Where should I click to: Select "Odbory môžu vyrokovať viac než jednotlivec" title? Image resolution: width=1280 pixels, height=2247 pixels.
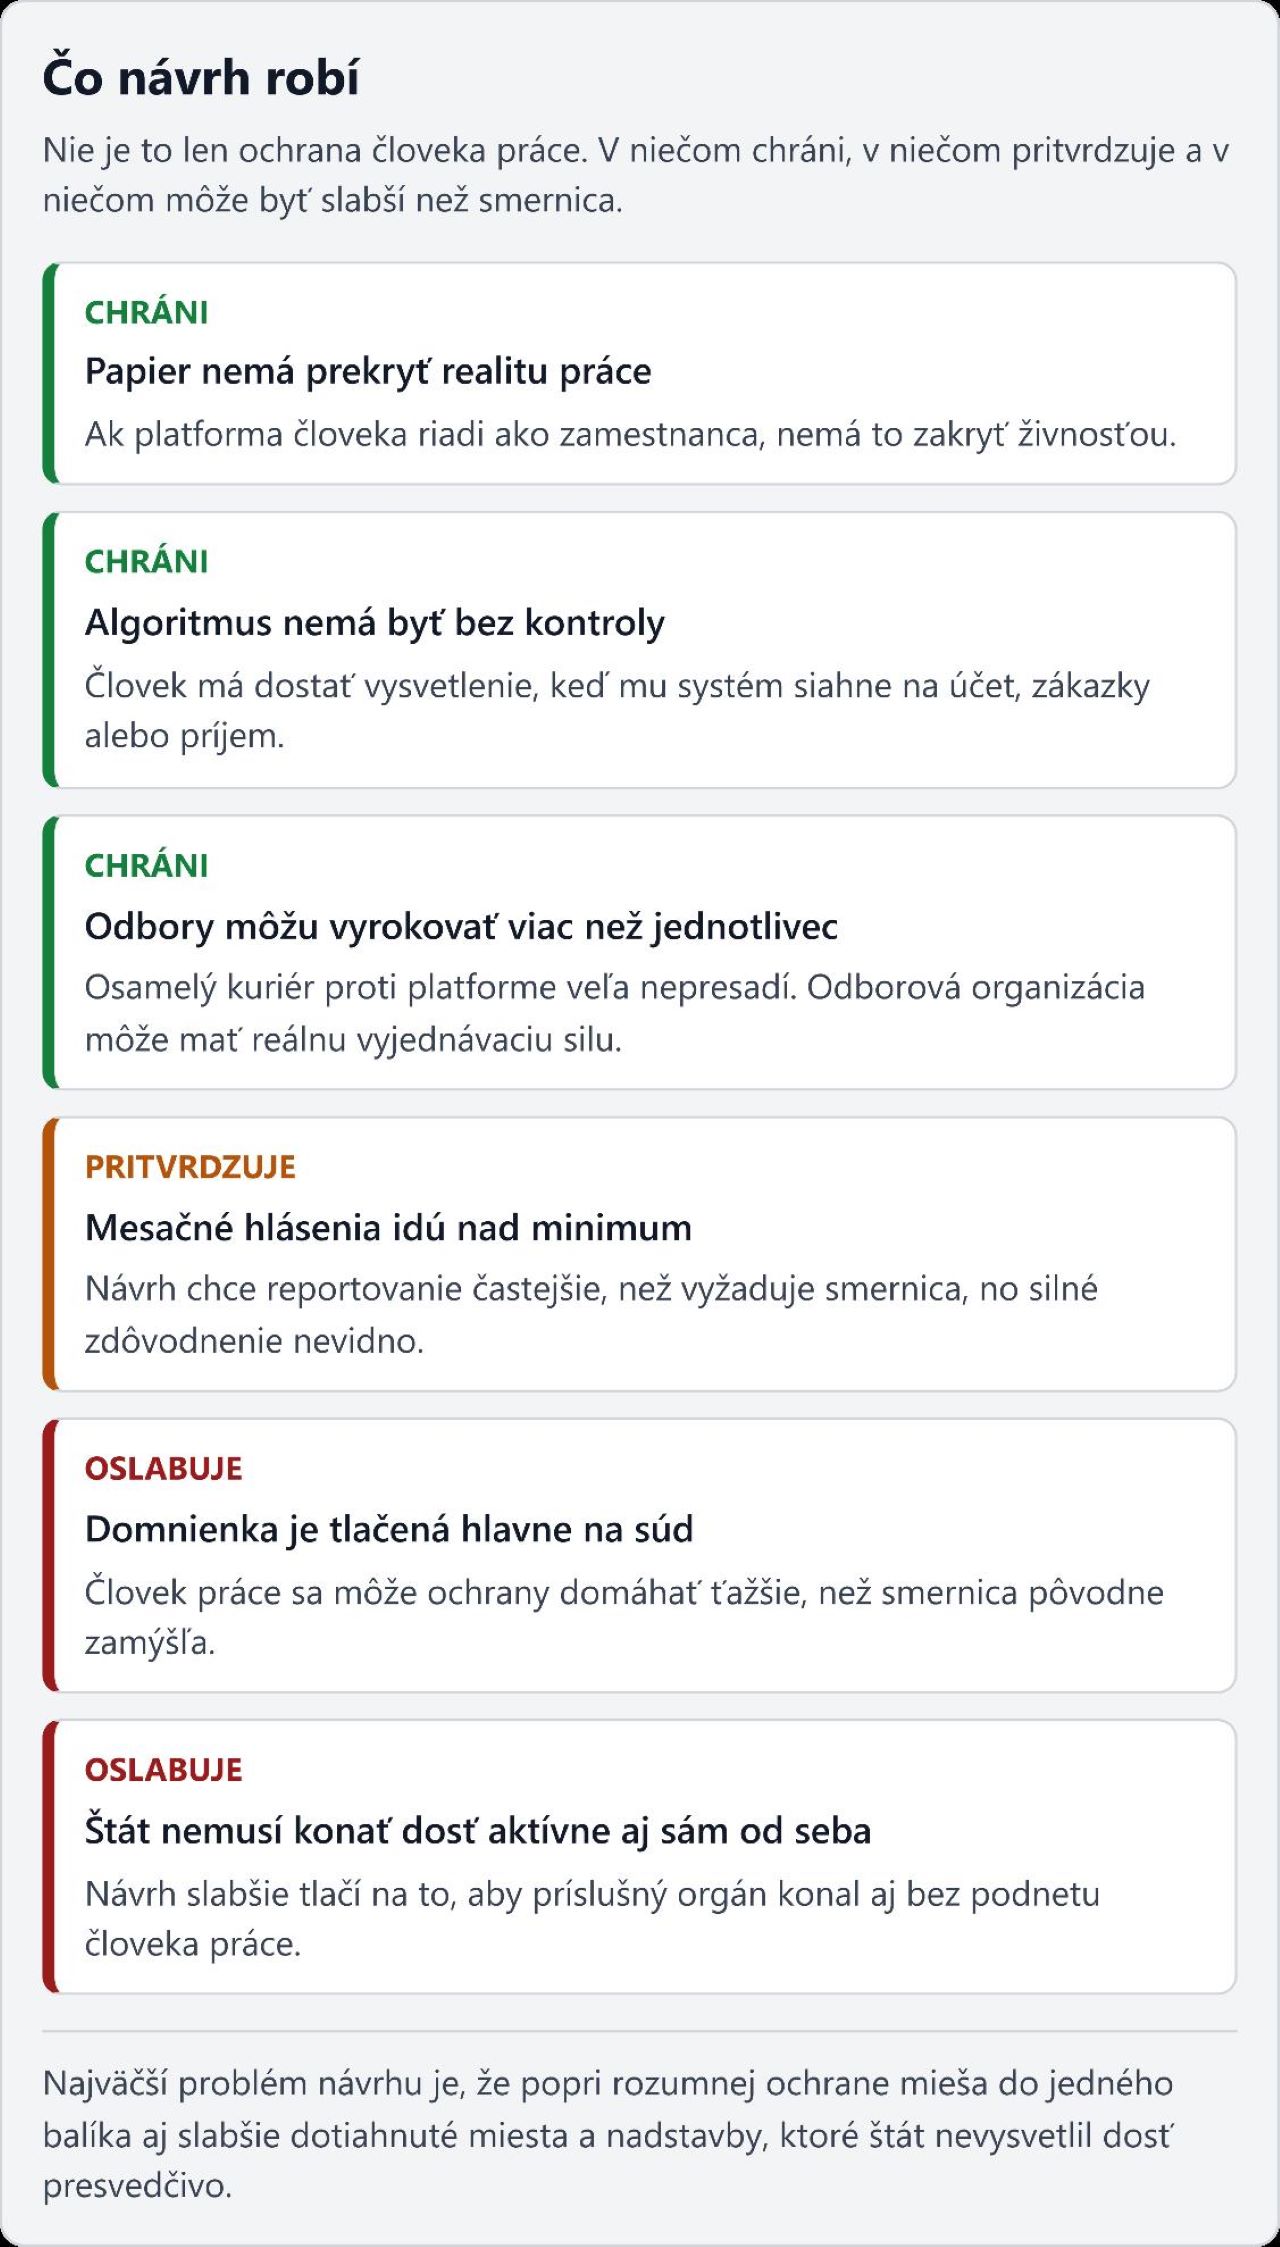461,926
